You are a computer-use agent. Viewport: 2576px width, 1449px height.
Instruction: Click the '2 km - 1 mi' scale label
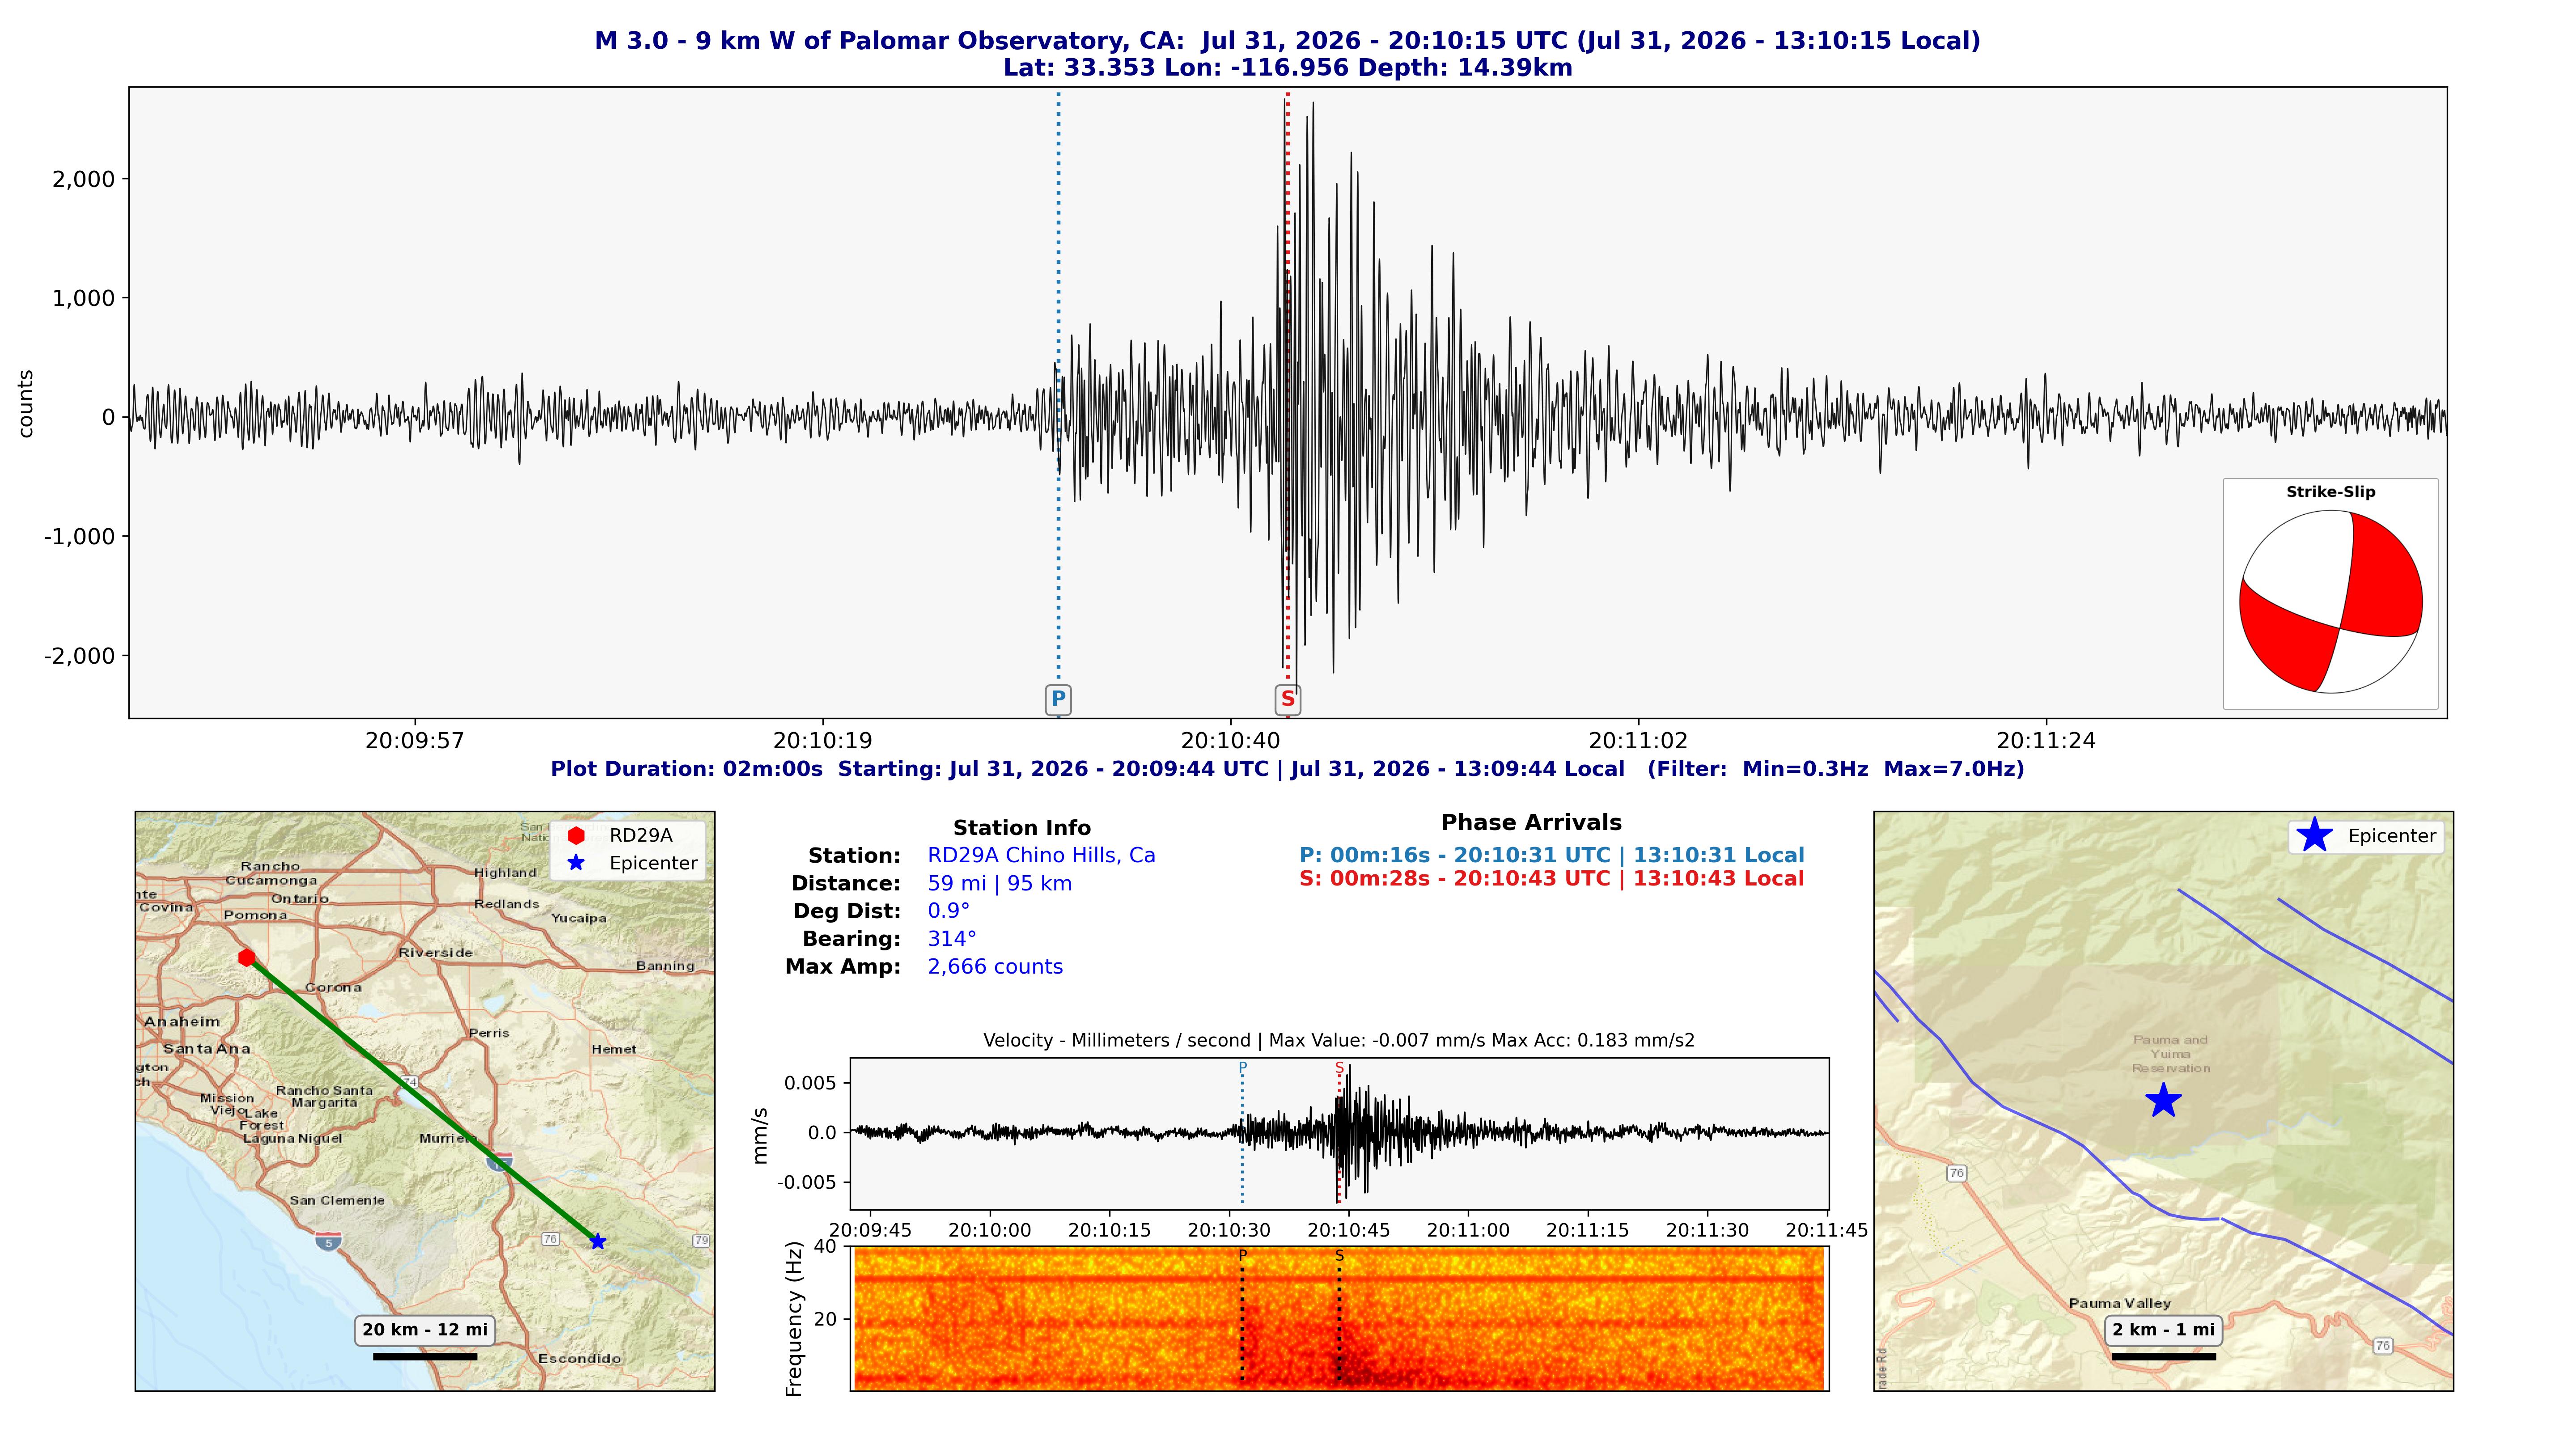point(2164,1330)
